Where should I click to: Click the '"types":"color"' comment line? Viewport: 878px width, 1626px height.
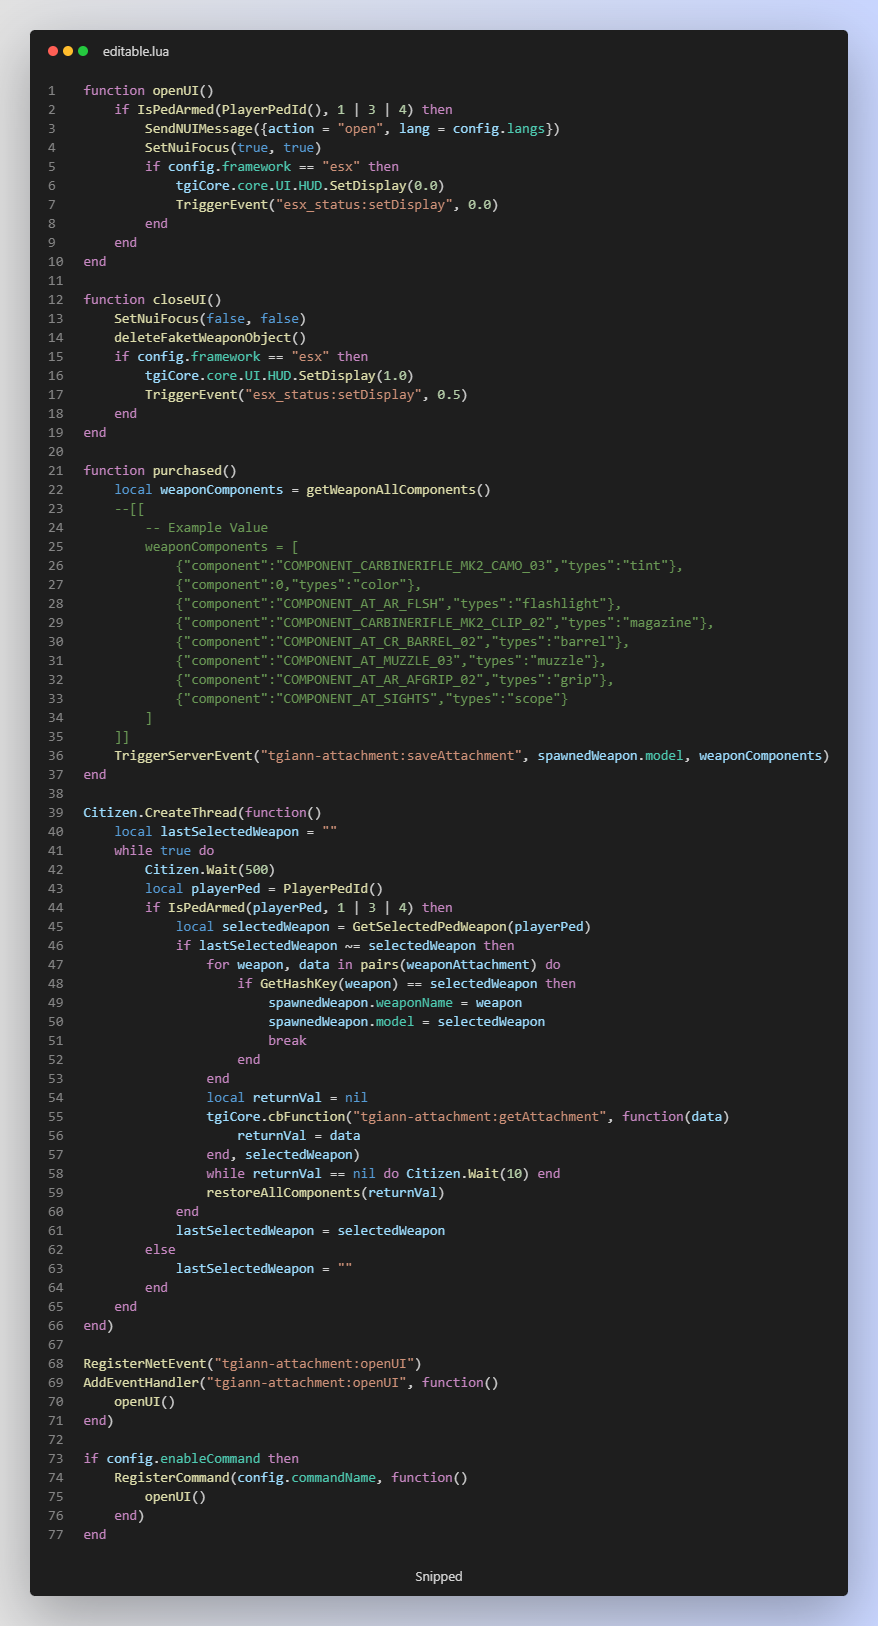(299, 585)
